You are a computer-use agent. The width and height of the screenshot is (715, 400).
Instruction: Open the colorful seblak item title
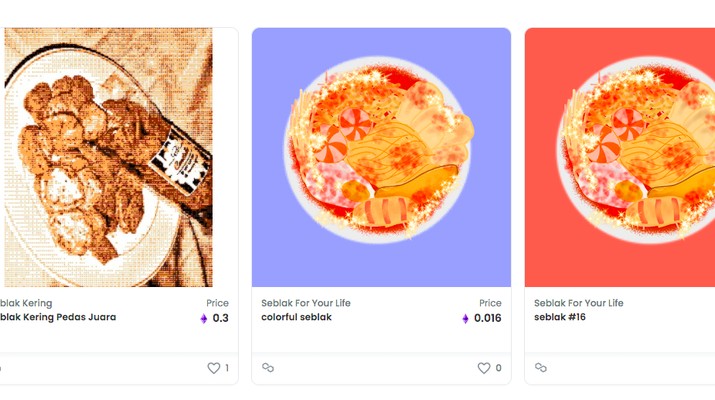[296, 317]
